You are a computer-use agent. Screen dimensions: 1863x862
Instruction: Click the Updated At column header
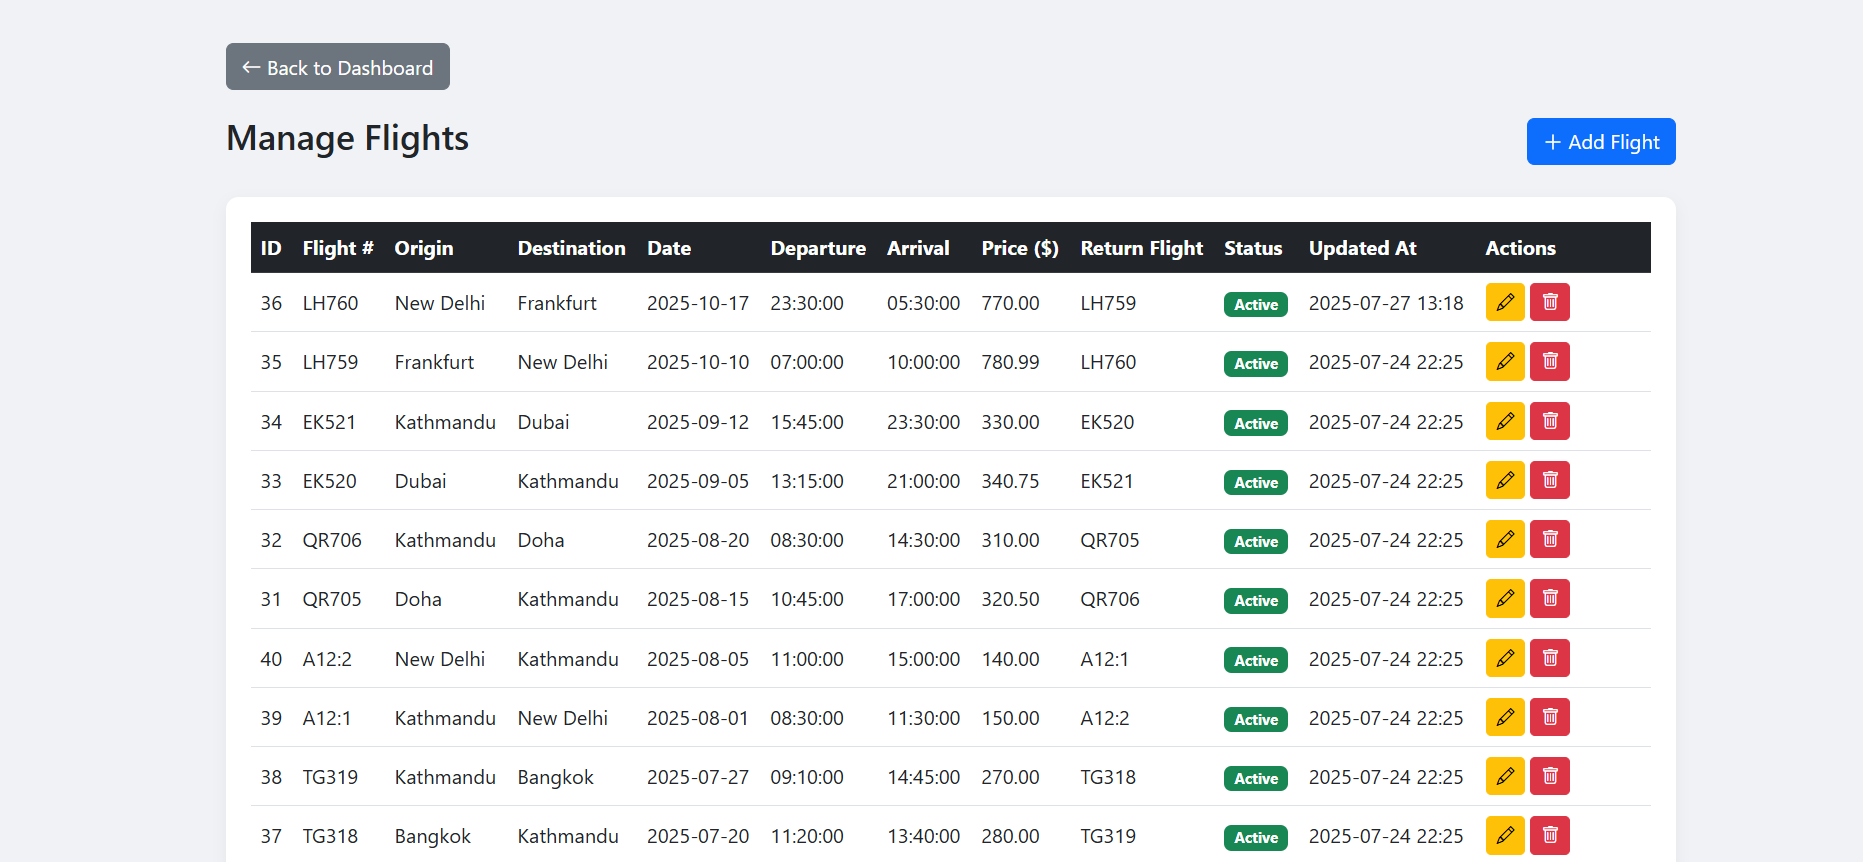1362,248
